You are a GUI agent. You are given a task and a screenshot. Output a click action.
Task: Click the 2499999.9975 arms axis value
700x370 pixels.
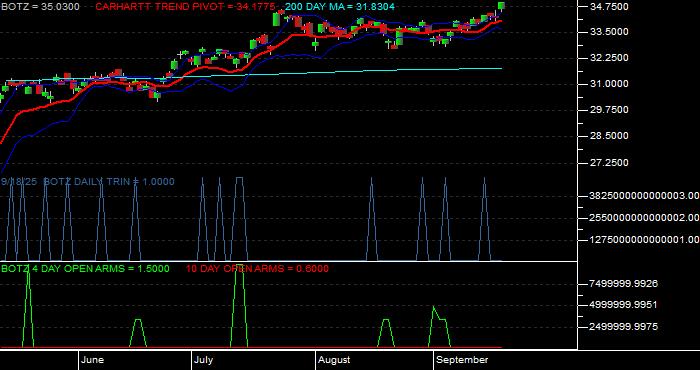[624, 327]
